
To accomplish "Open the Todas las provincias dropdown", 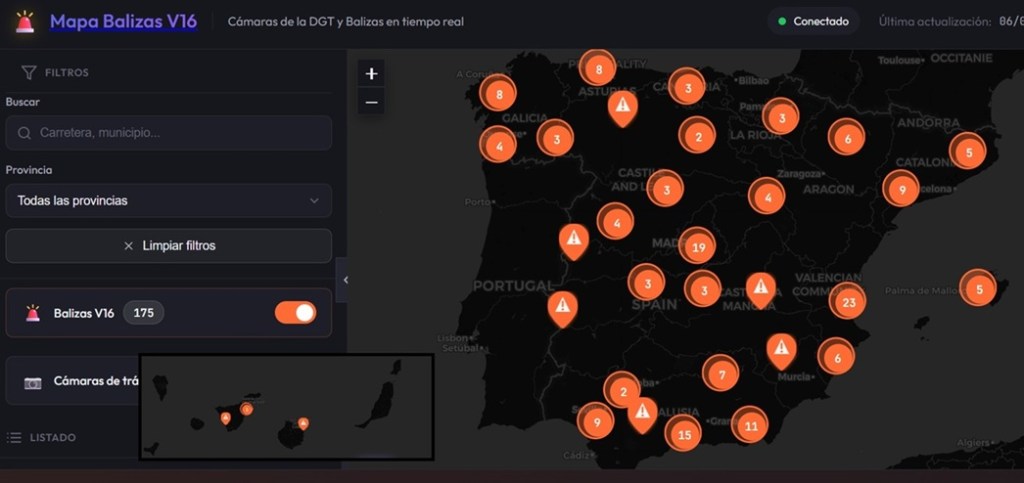I will [x=168, y=201].
